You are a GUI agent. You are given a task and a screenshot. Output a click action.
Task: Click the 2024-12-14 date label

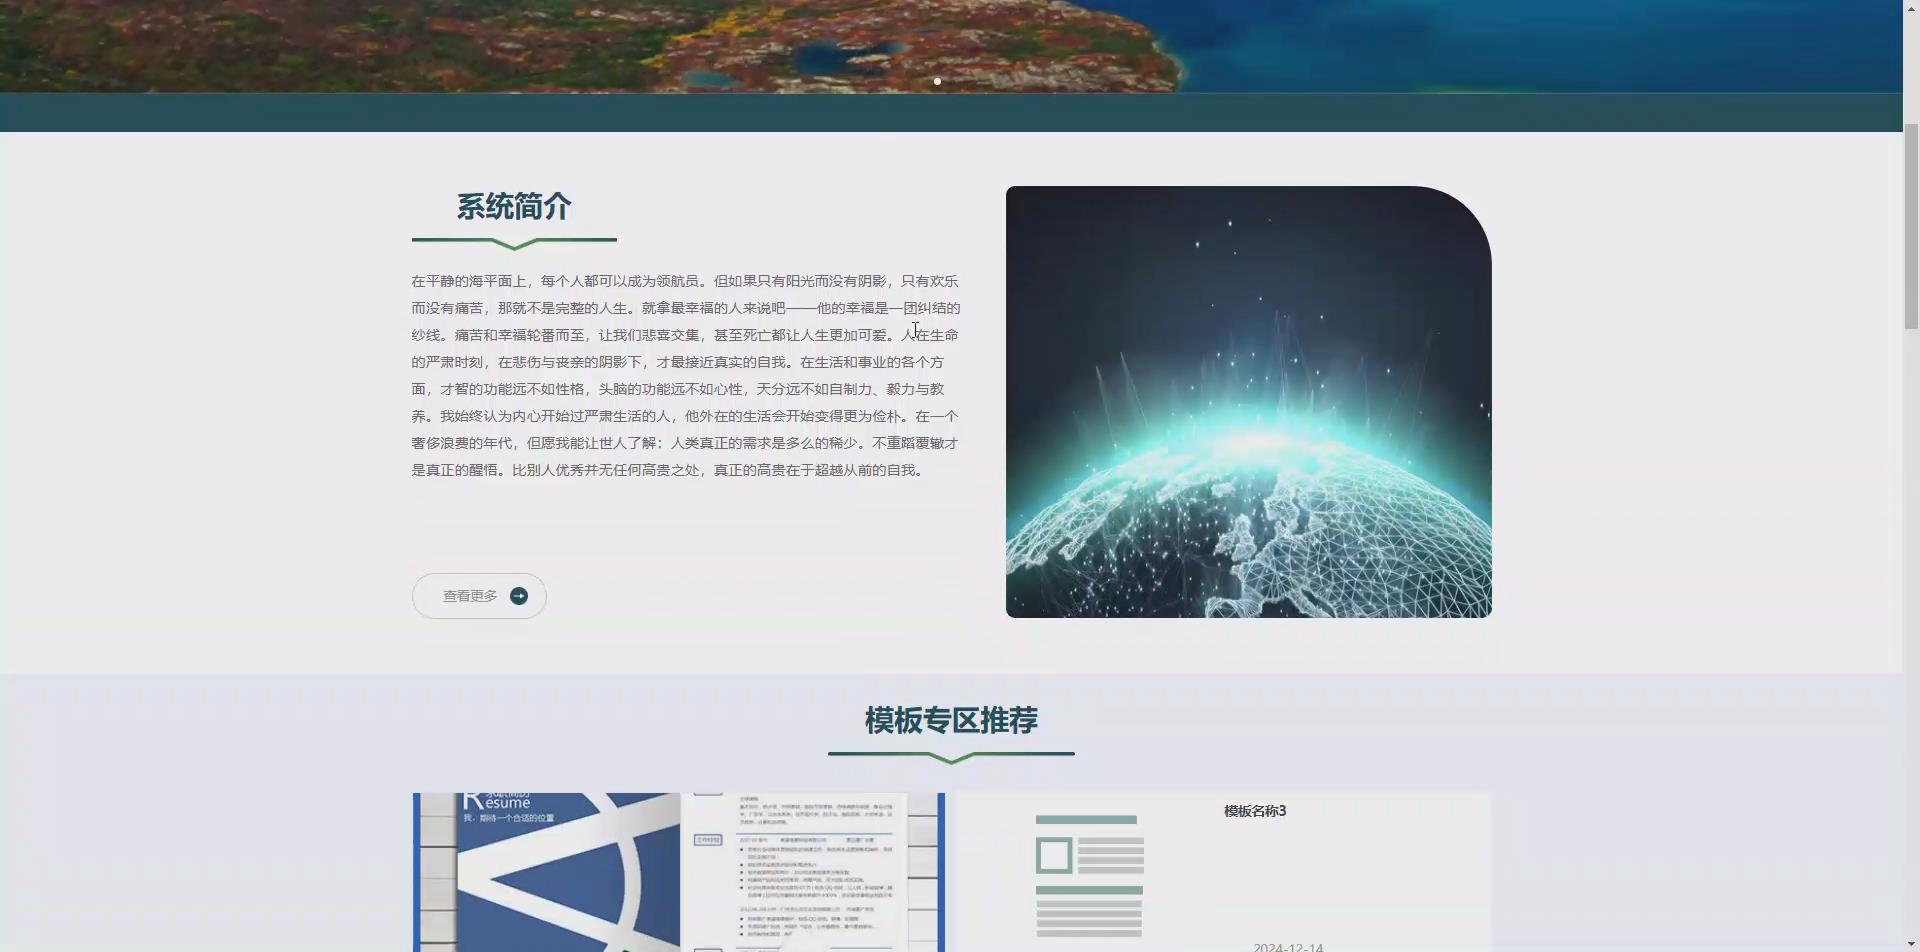(x=1290, y=945)
